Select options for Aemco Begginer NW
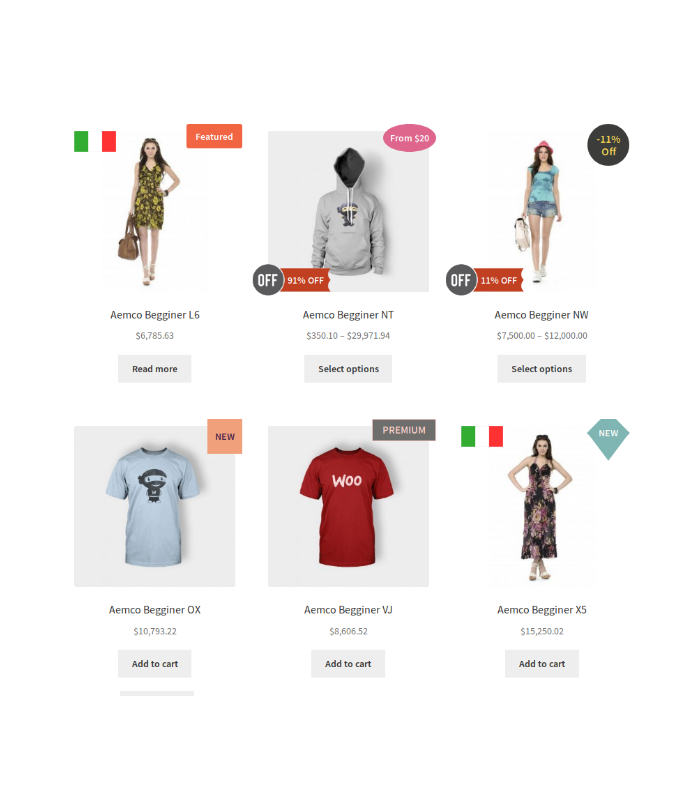Screen dimensions: 700x800 click(541, 369)
